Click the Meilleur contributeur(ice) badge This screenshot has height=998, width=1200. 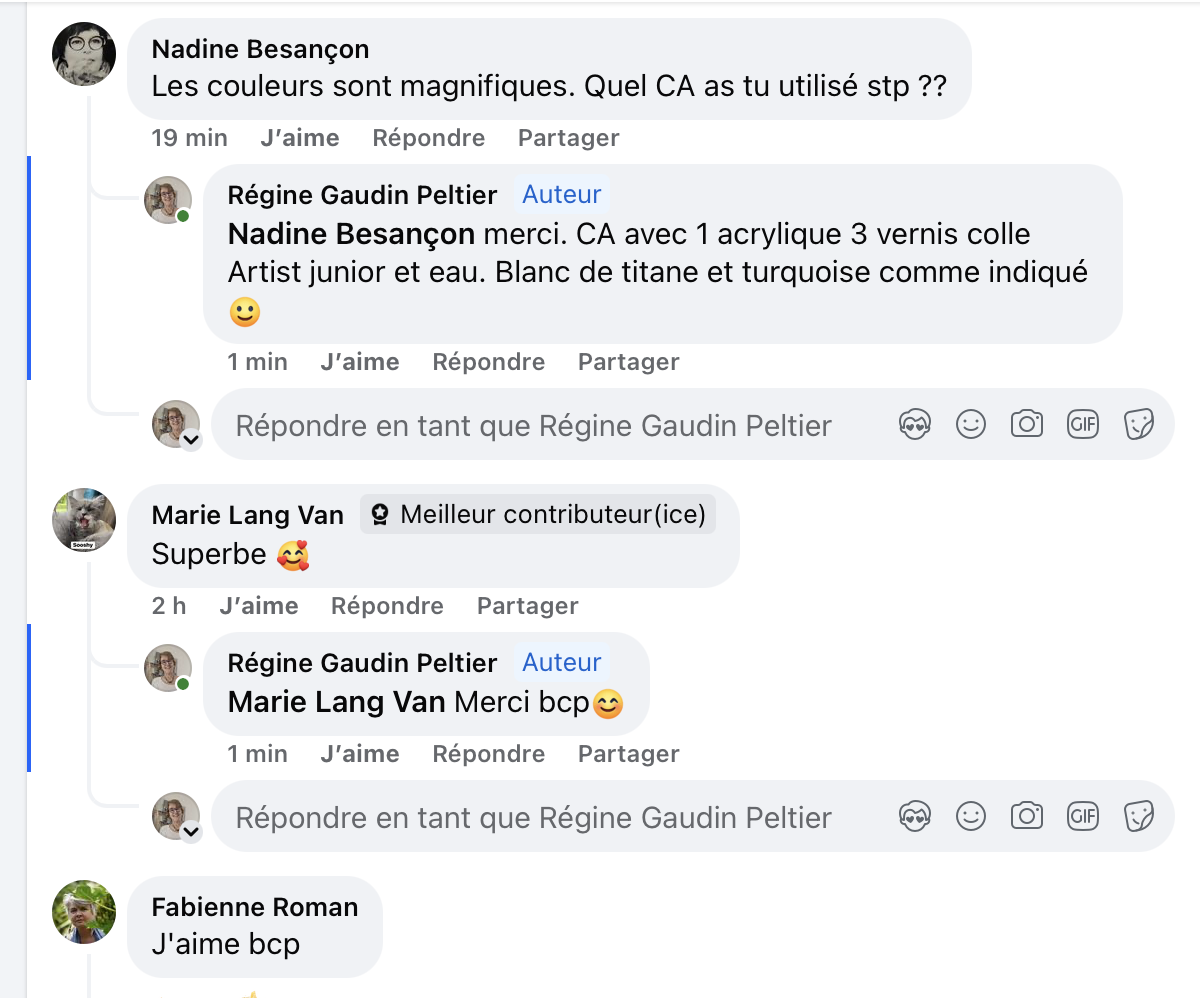coord(538,515)
